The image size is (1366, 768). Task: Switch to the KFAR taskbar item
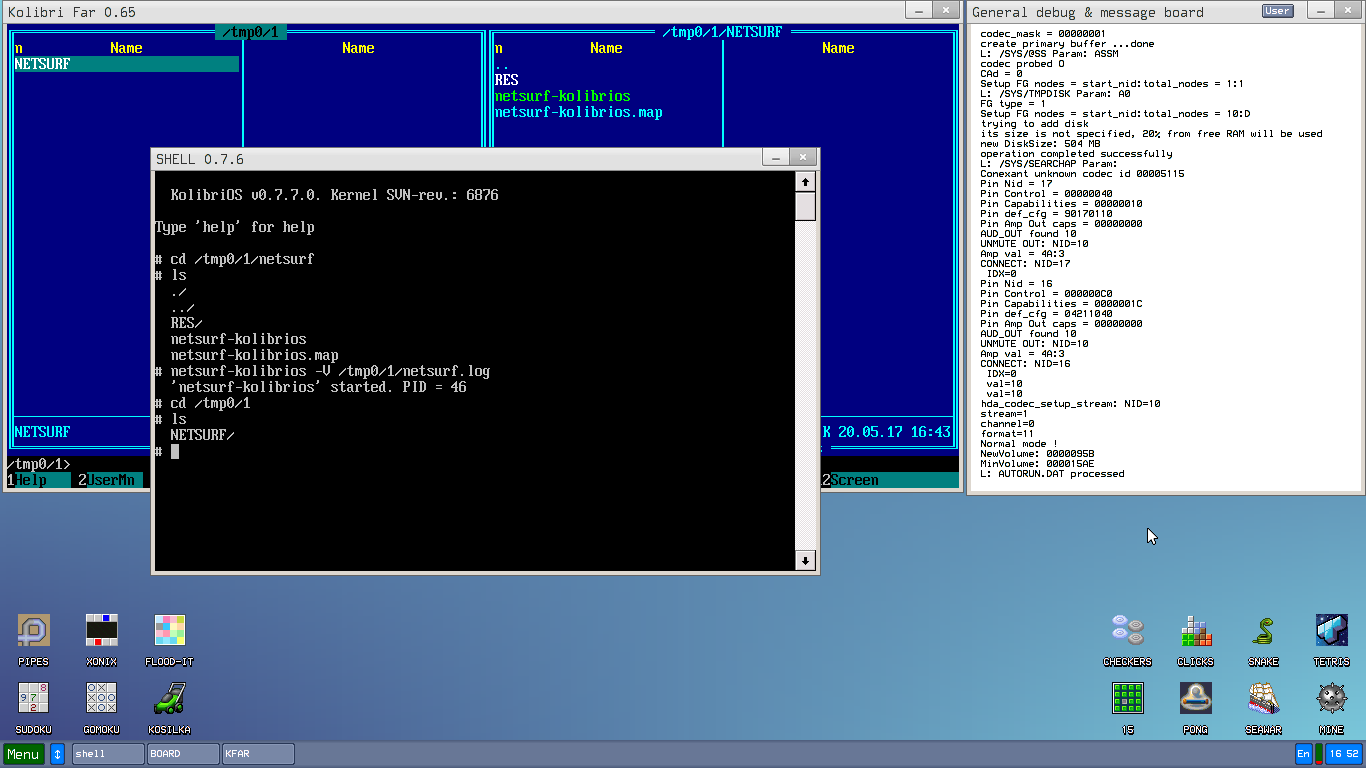click(x=258, y=754)
